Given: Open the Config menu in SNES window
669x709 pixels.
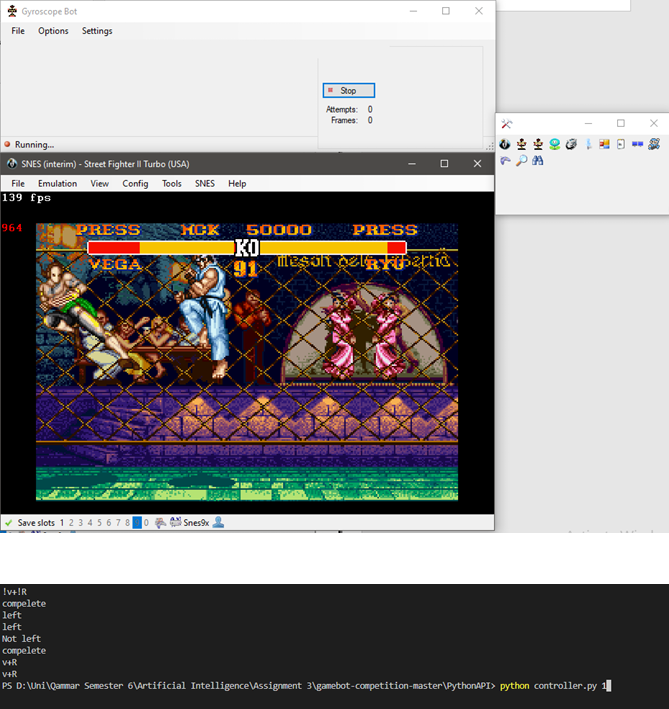Looking at the screenshot, I should pos(135,184).
